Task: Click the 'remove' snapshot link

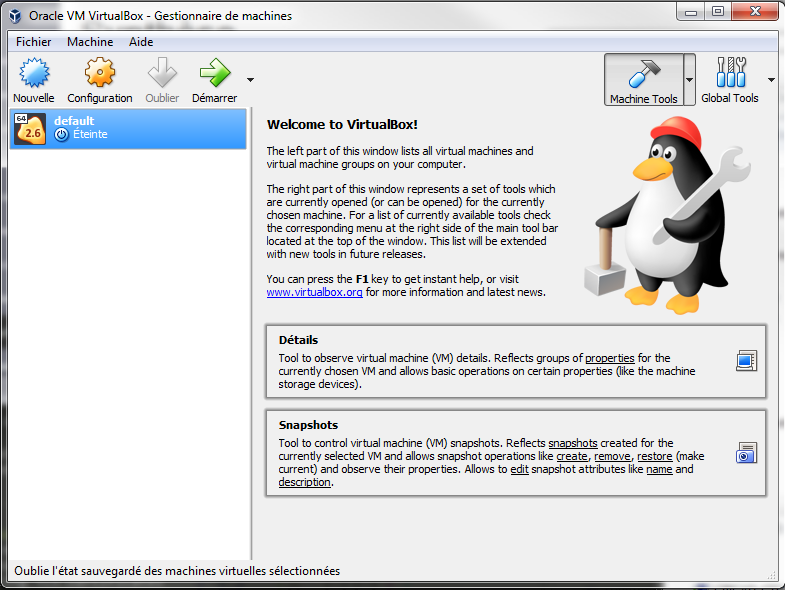Action: (x=612, y=456)
